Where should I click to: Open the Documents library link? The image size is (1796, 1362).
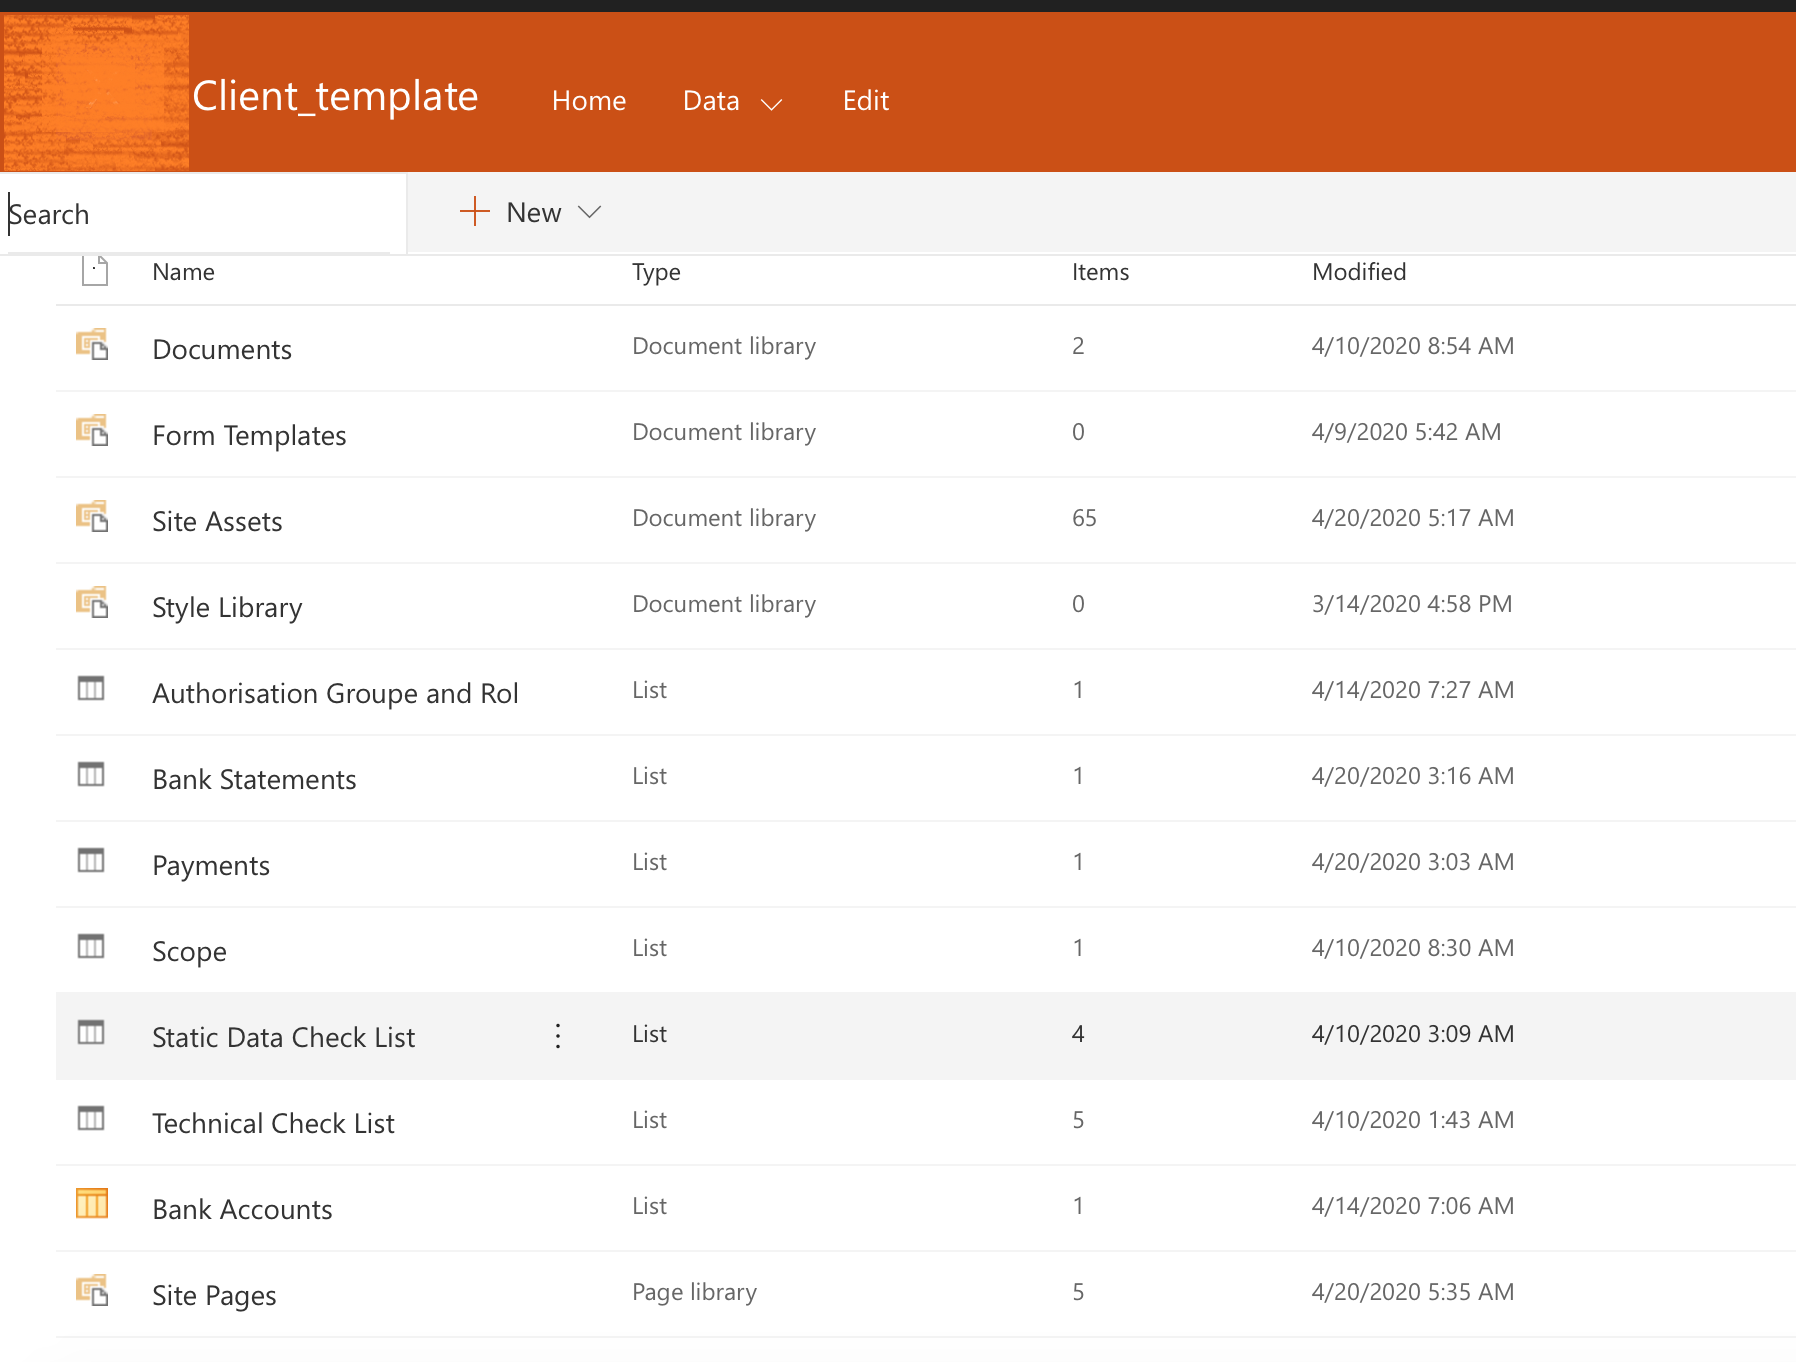222,349
